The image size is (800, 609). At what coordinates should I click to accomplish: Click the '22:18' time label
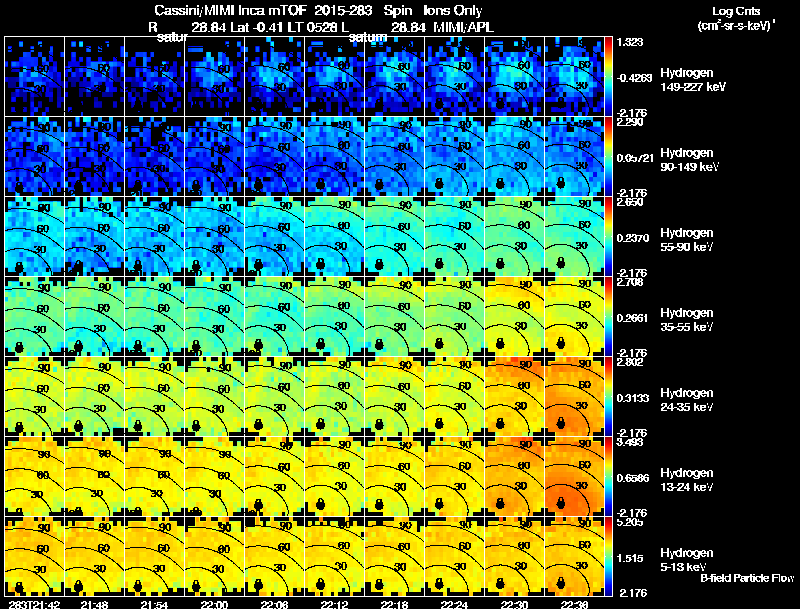[x=394, y=604]
